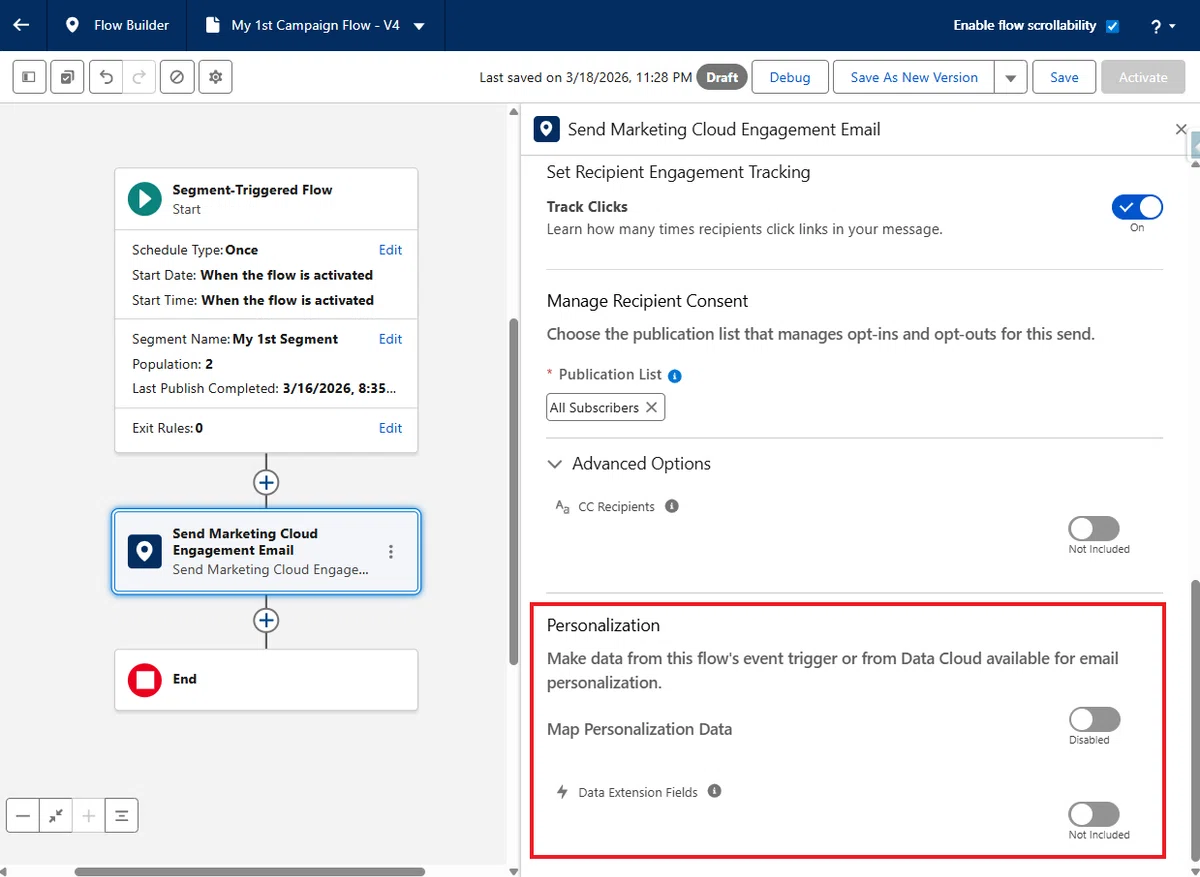Image resolution: width=1200 pixels, height=877 pixels.
Task: Click the auto-layout align icon
Action: click(122, 816)
